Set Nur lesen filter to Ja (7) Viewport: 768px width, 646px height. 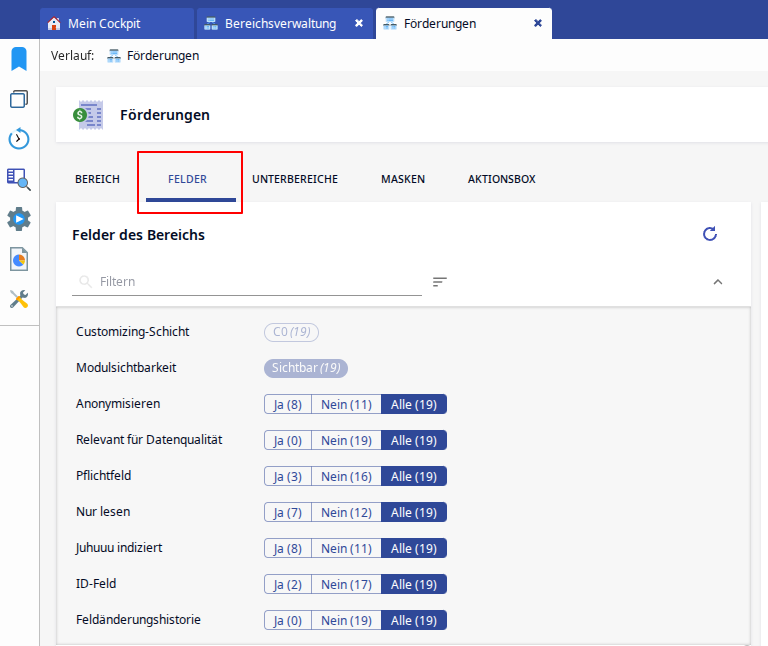point(288,512)
